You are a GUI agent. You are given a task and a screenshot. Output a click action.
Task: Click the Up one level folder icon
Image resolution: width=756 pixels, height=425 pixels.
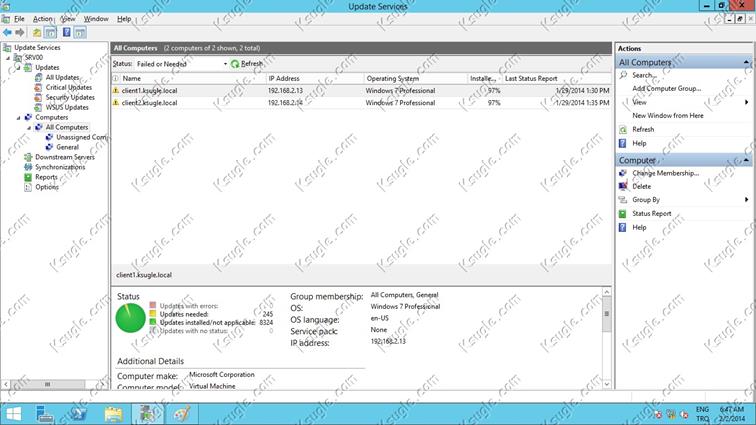pos(37,32)
